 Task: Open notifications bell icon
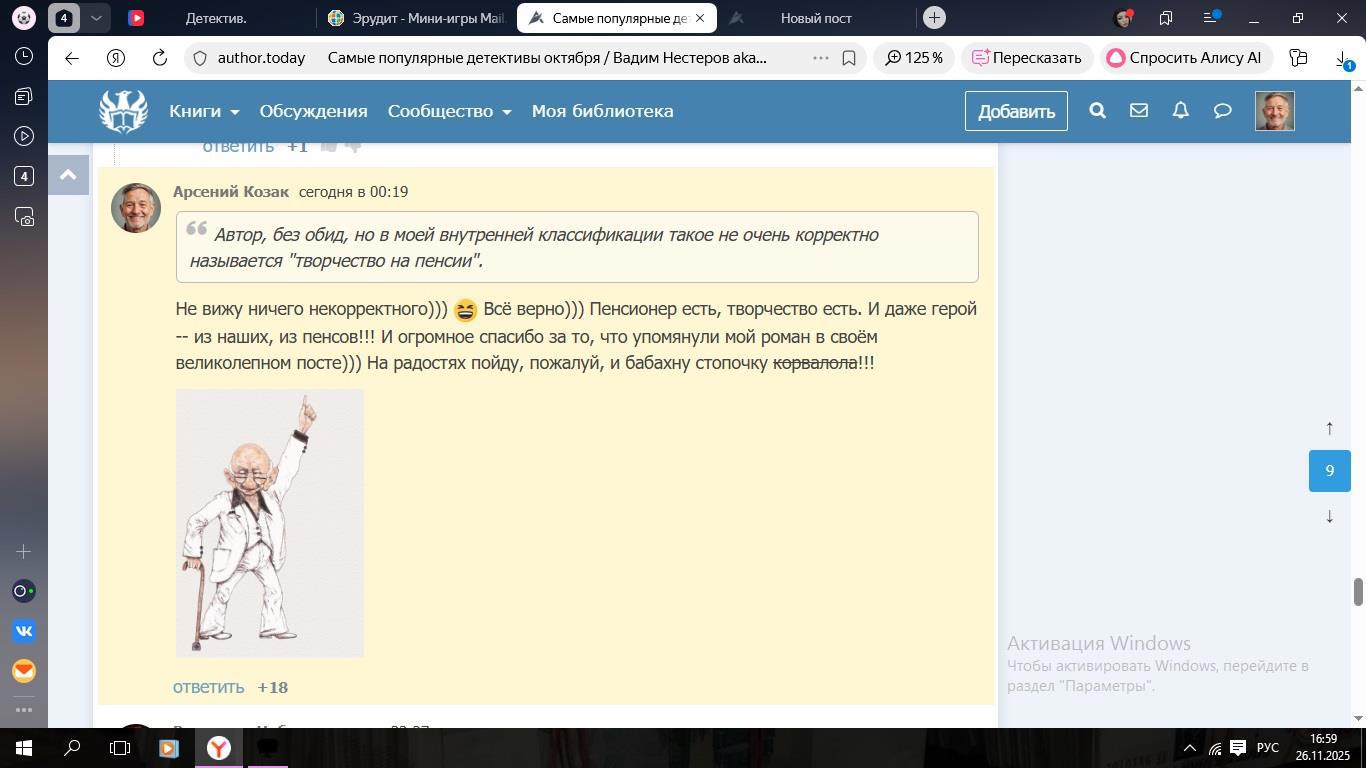click(1181, 111)
